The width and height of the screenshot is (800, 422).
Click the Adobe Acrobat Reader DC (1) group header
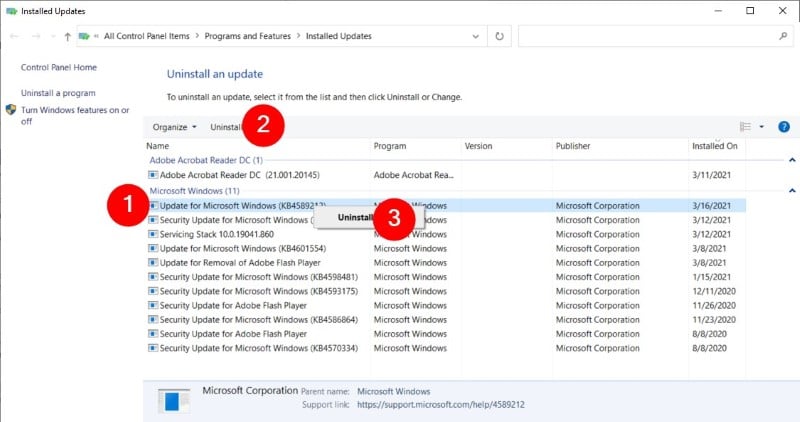pos(206,160)
